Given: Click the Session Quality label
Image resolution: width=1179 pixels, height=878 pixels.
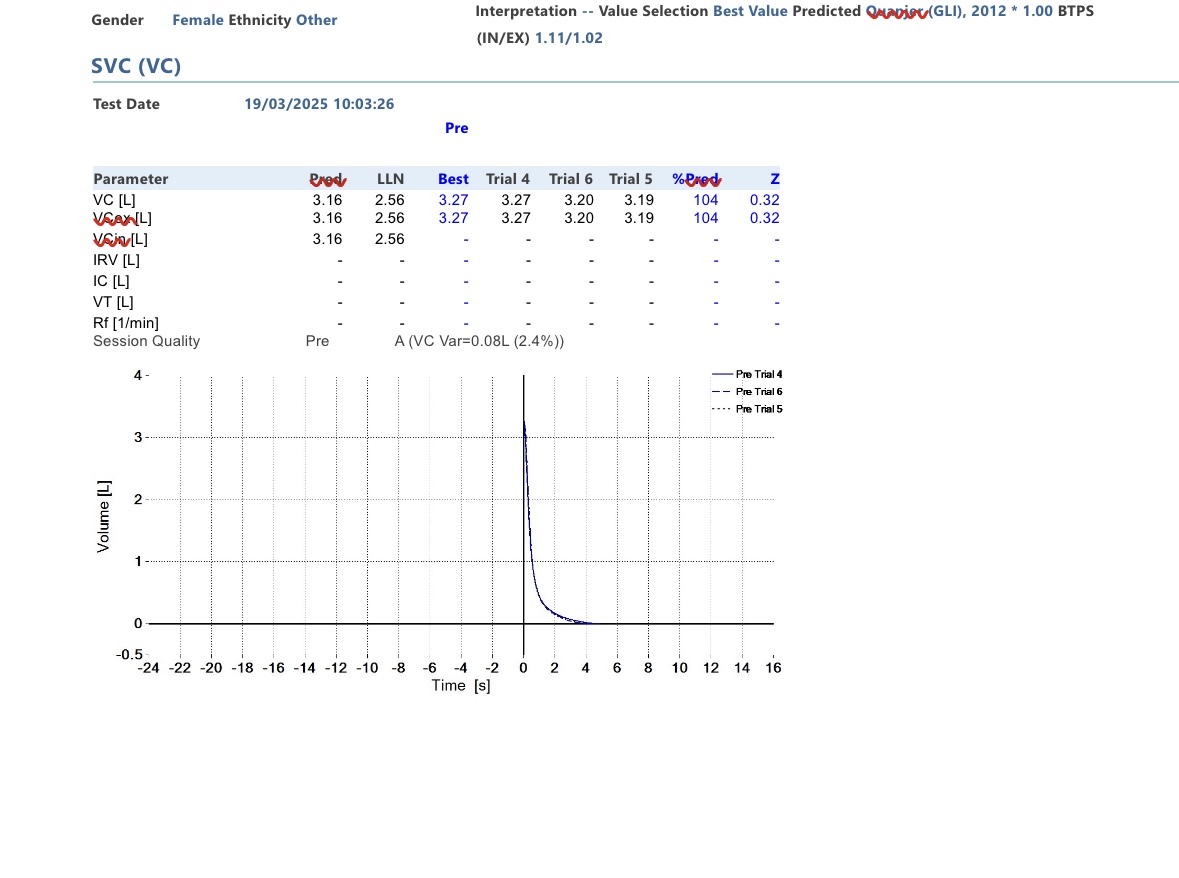Looking at the screenshot, I should click(x=146, y=341).
